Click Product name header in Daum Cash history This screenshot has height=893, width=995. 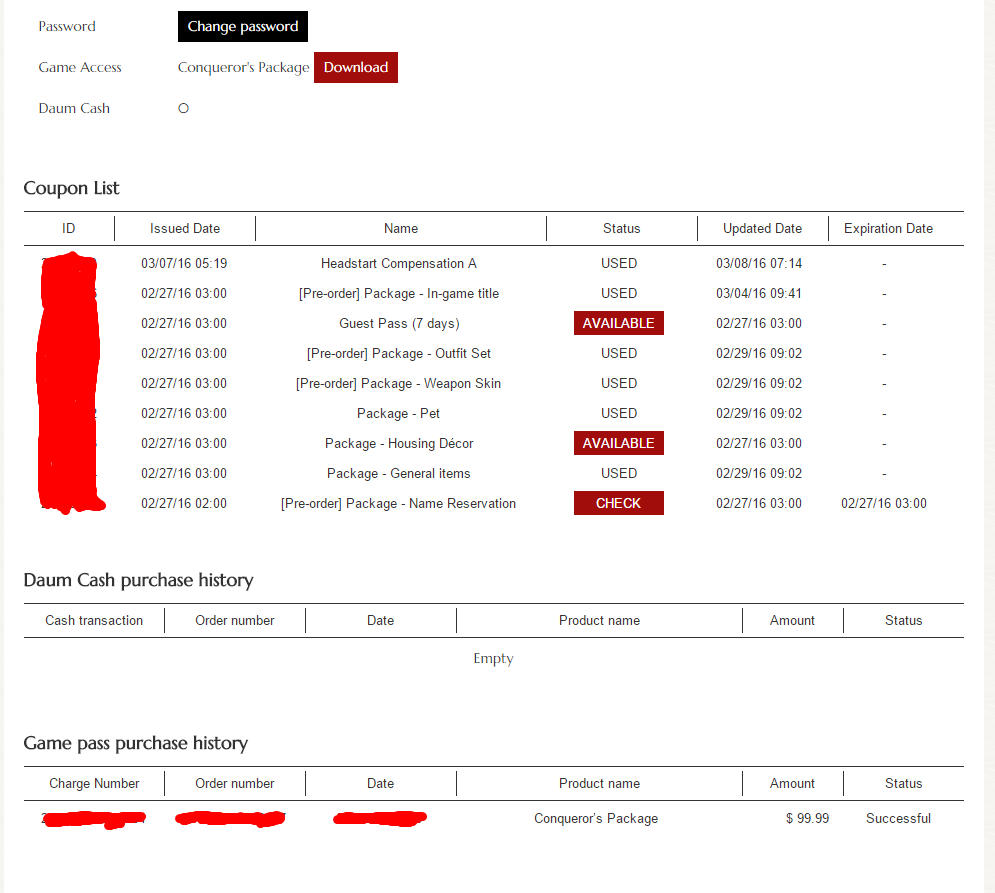pos(599,621)
